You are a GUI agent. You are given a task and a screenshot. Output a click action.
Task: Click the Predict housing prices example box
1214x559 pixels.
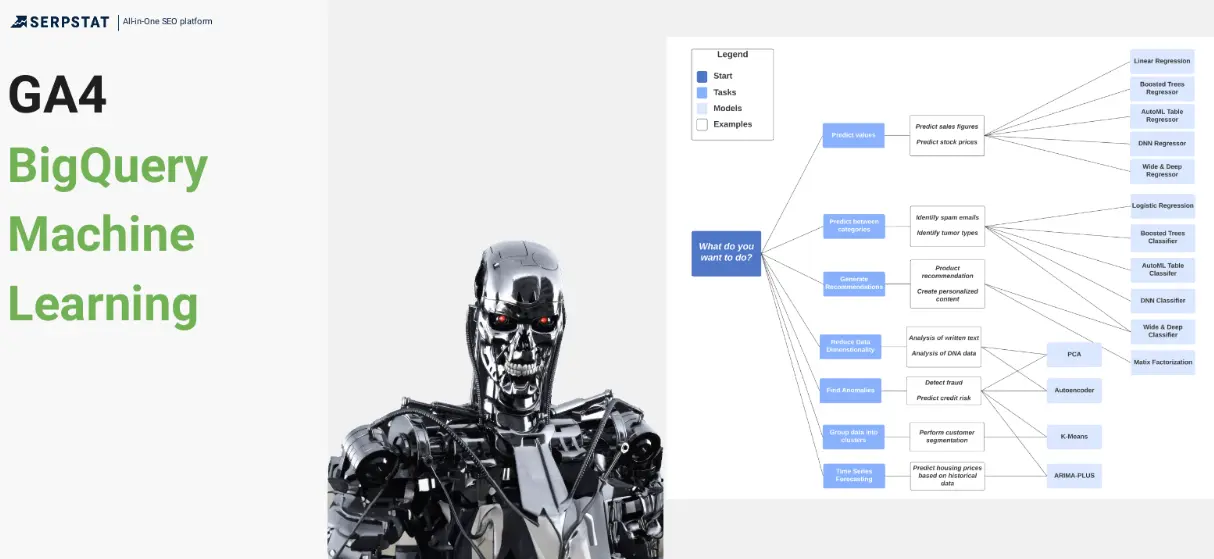point(947,475)
